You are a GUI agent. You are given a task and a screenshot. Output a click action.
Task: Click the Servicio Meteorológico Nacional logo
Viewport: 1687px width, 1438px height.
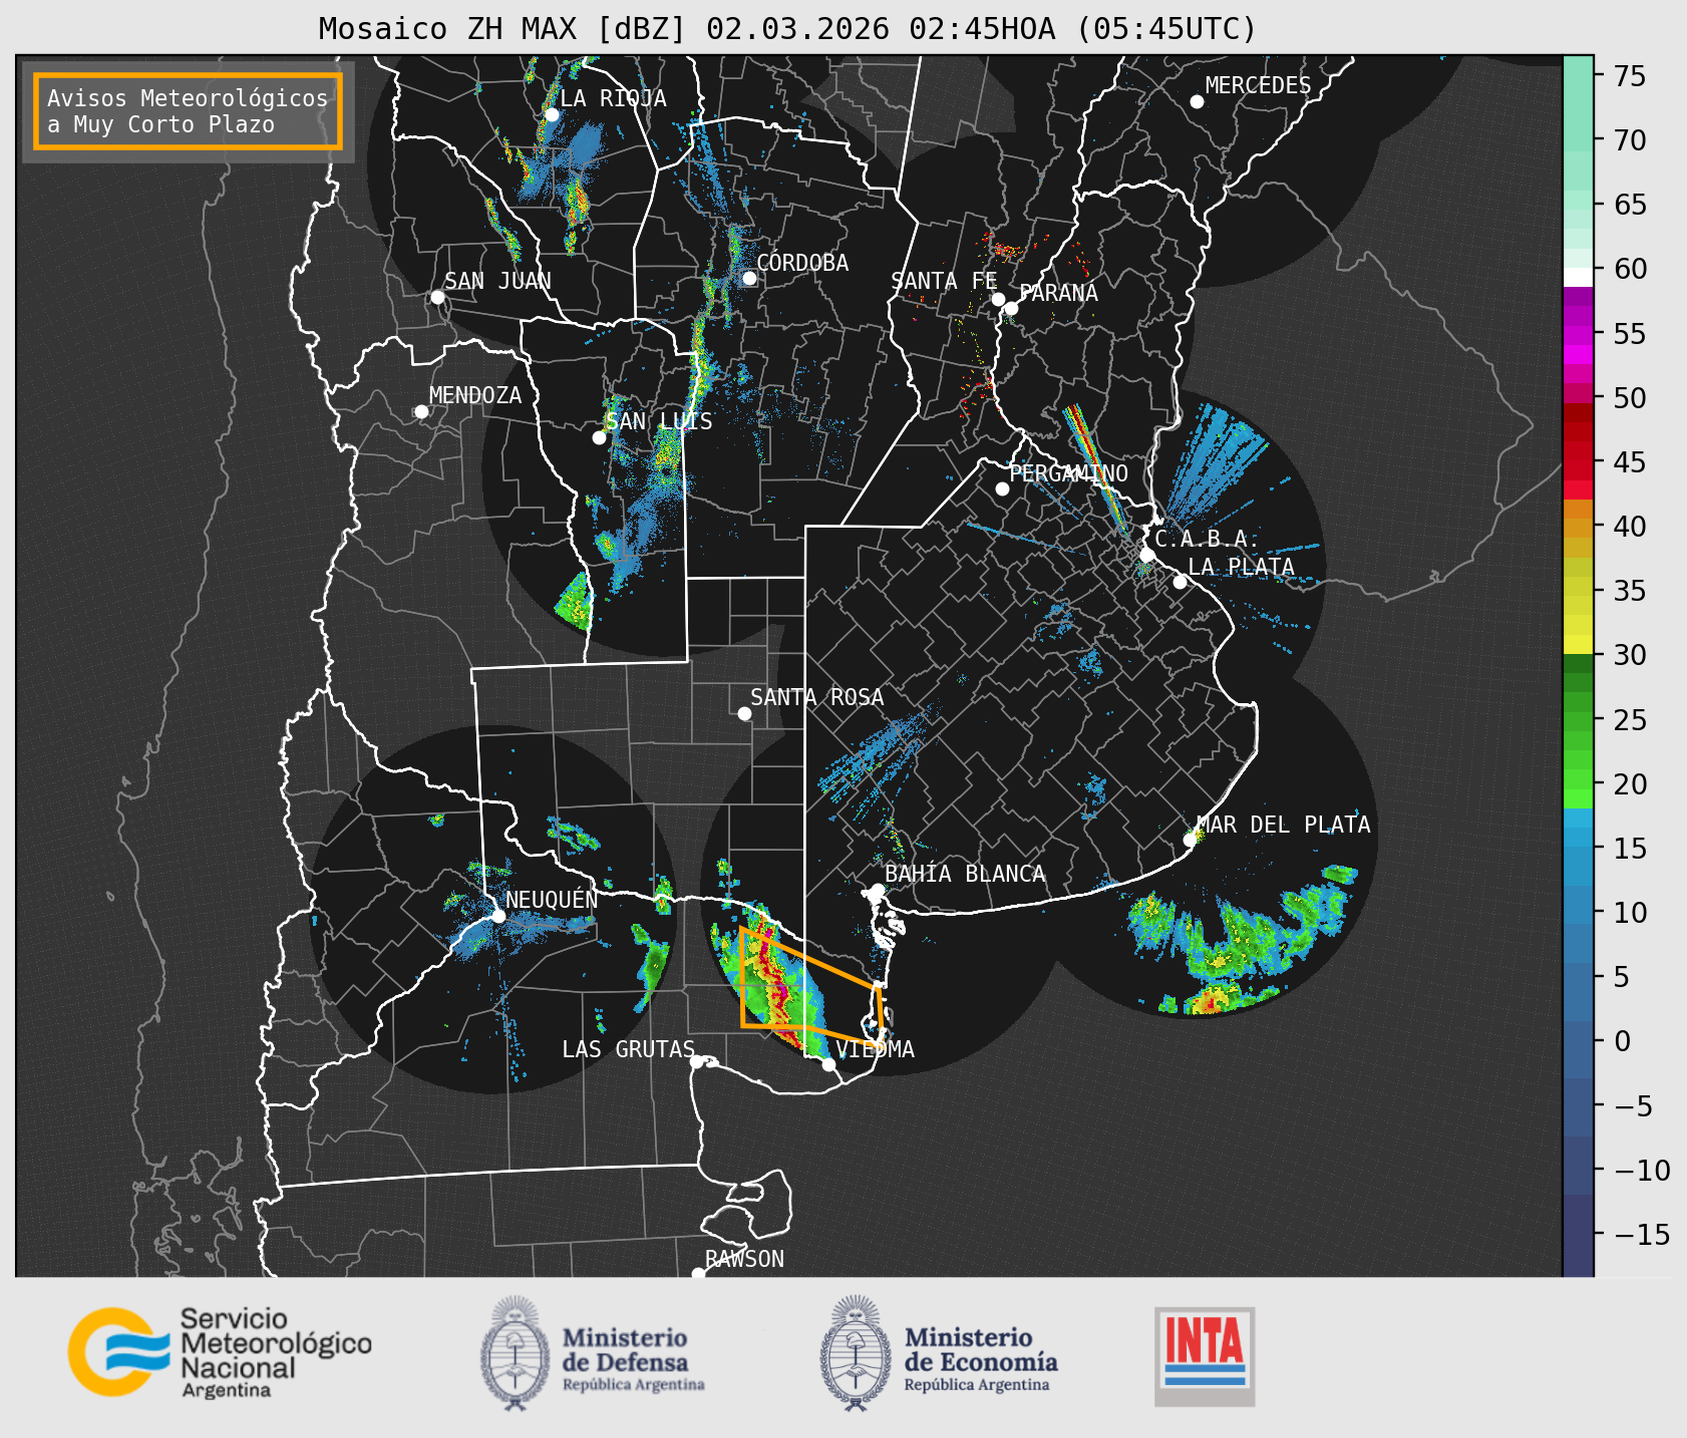[x=220, y=1352]
